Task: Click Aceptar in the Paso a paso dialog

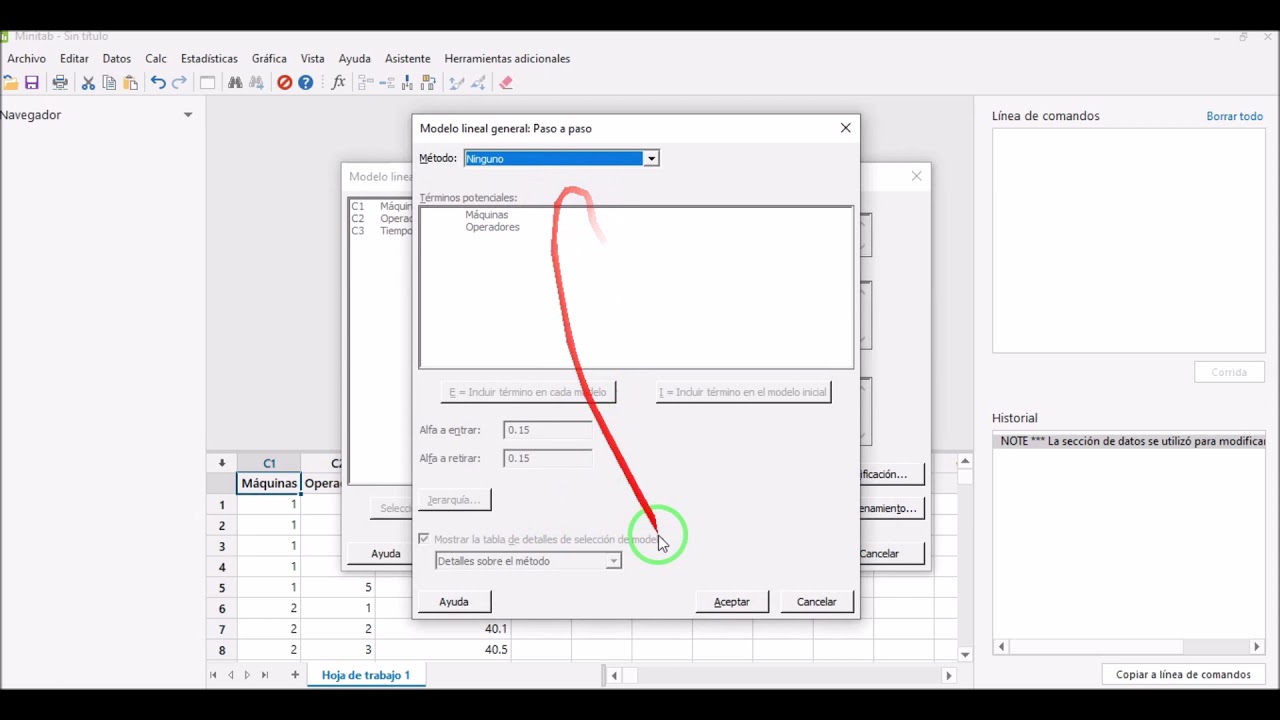Action: point(731,602)
